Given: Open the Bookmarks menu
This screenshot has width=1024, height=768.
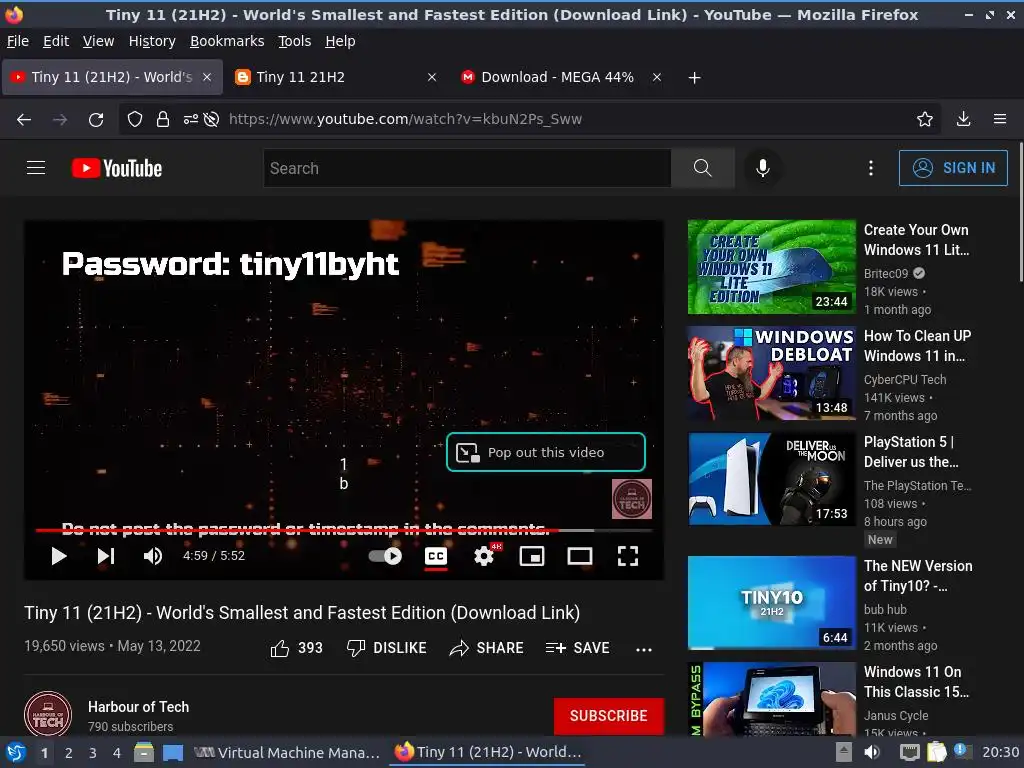Looking at the screenshot, I should [x=227, y=41].
